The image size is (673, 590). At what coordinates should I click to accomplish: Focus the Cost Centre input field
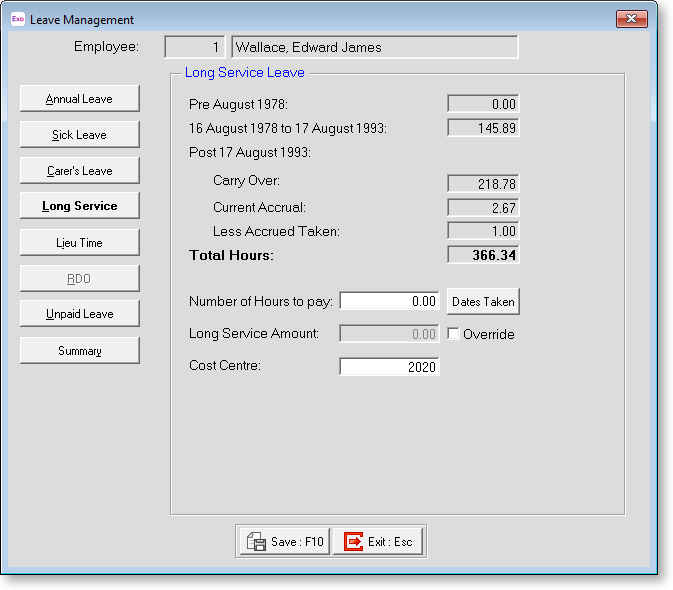[389, 367]
